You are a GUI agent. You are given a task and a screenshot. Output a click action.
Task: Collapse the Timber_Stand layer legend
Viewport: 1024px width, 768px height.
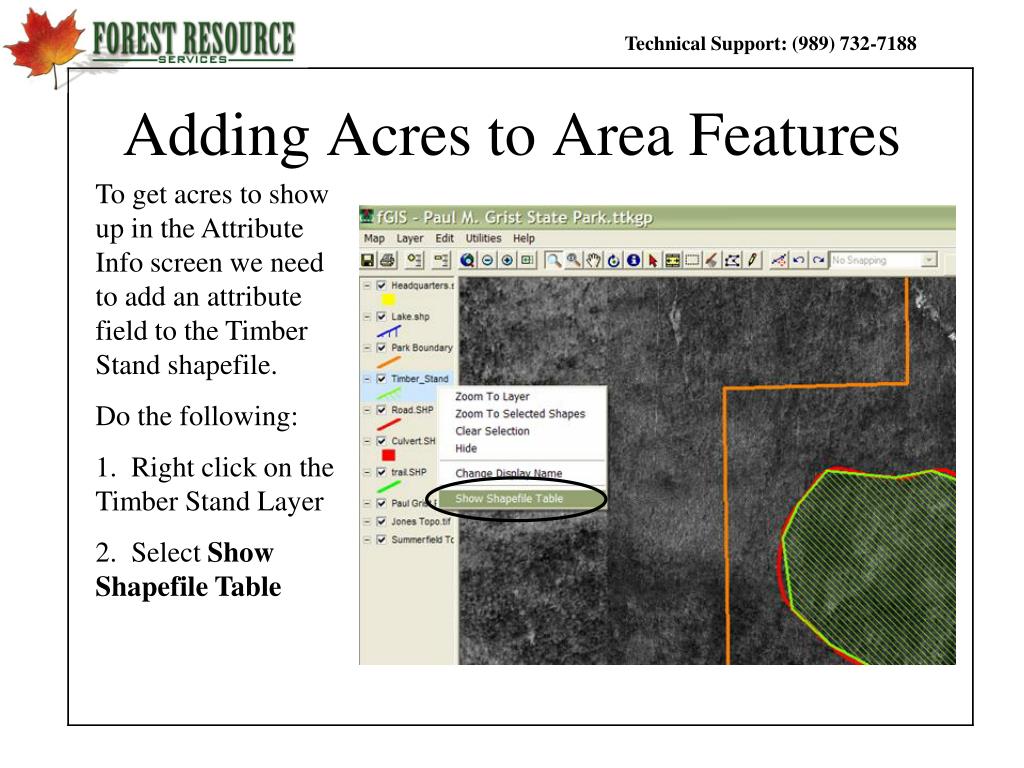click(367, 379)
